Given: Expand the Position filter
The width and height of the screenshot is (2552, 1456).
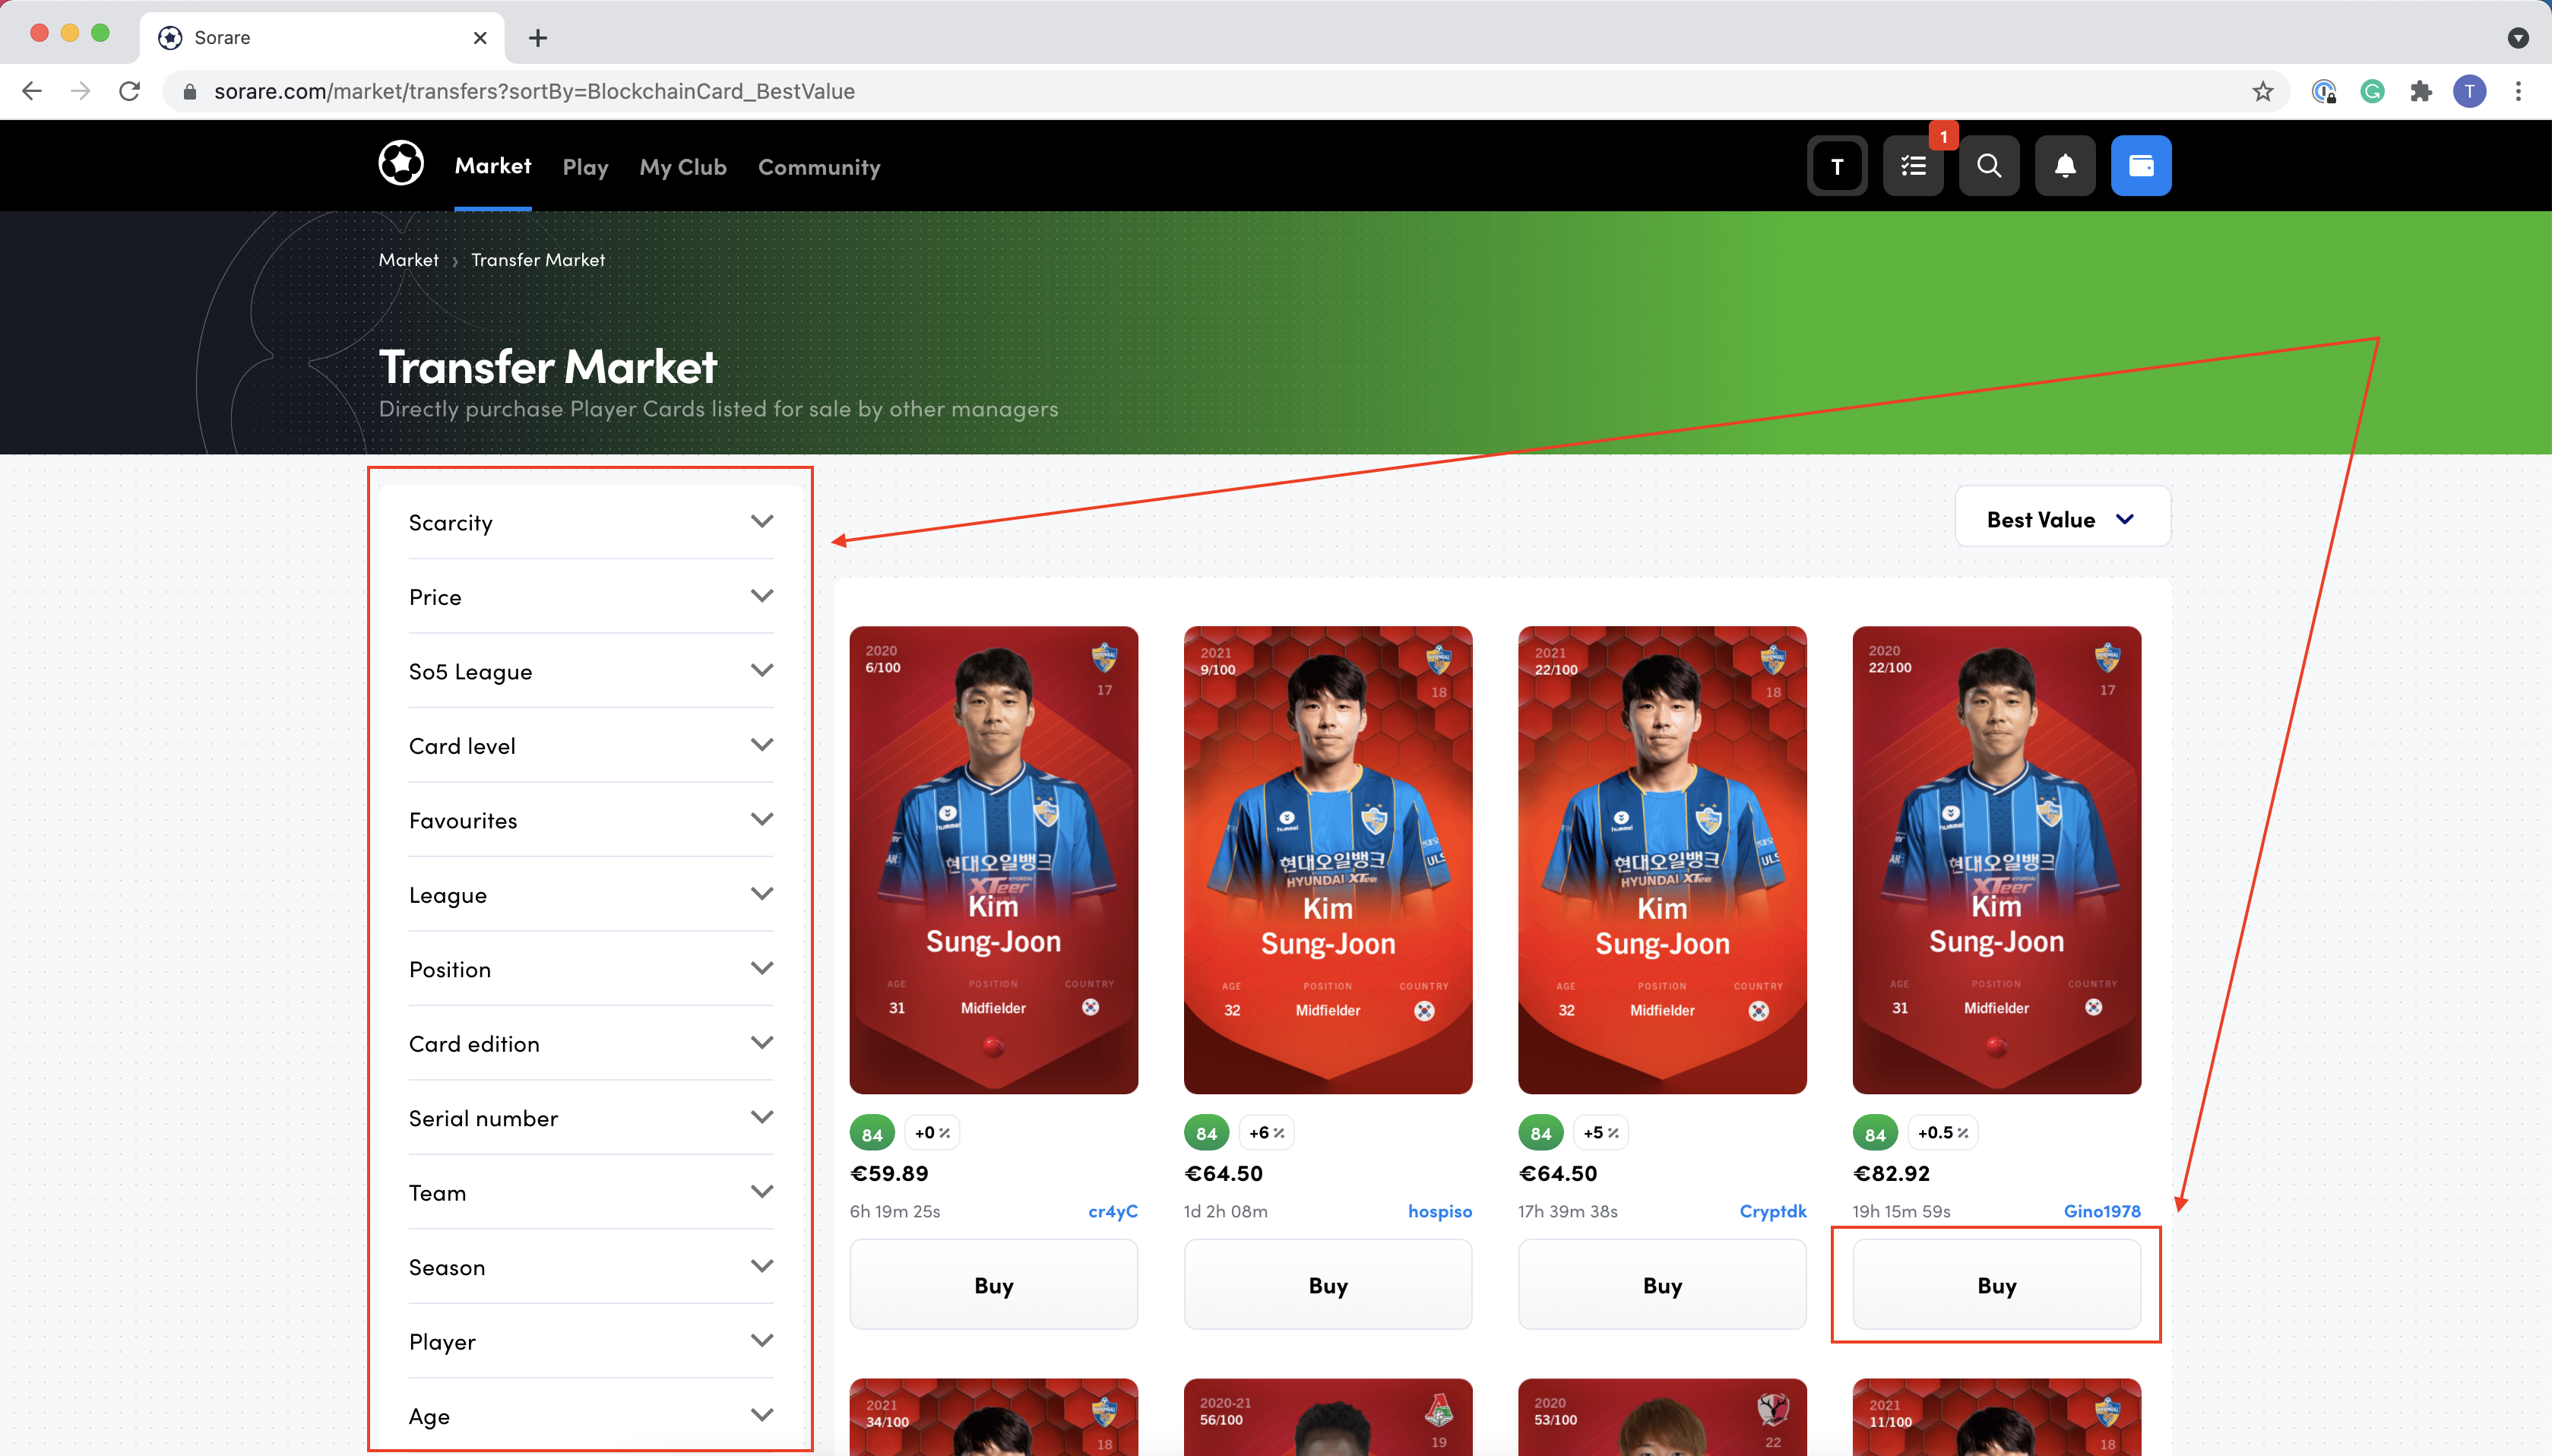Looking at the screenshot, I should click(x=591, y=969).
